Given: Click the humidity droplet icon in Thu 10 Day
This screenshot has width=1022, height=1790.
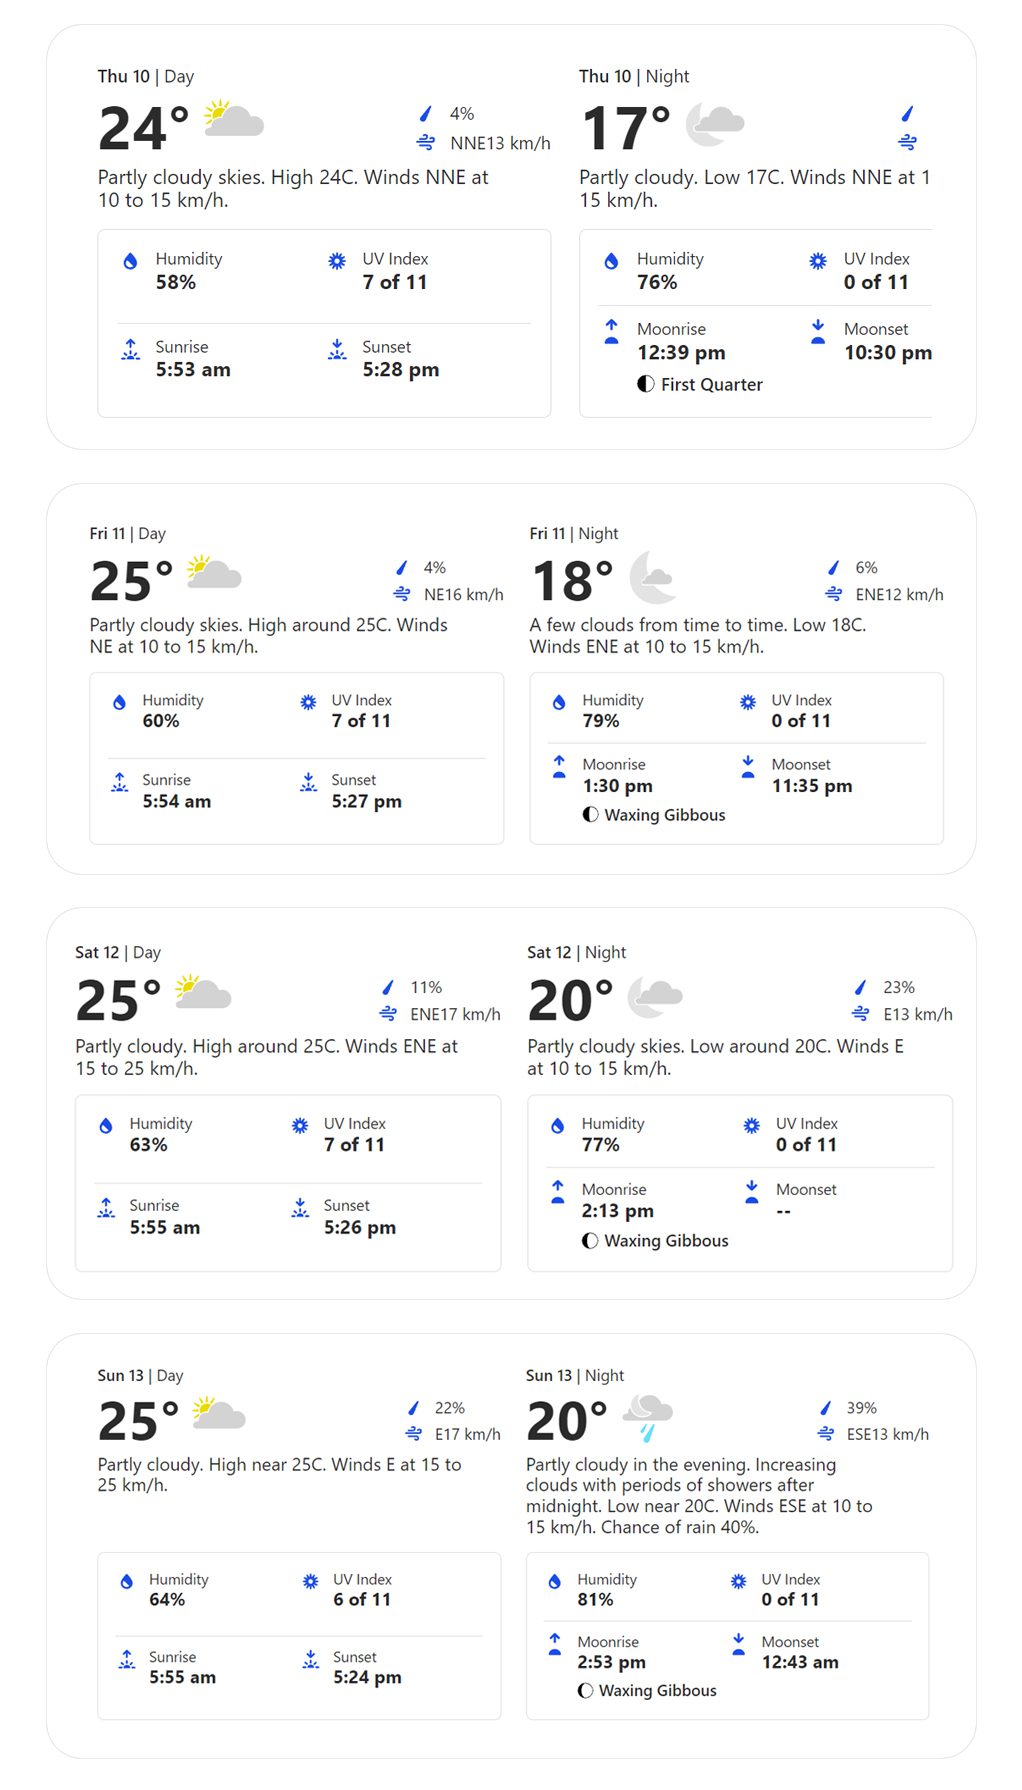Looking at the screenshot, I should coord(130,262).
